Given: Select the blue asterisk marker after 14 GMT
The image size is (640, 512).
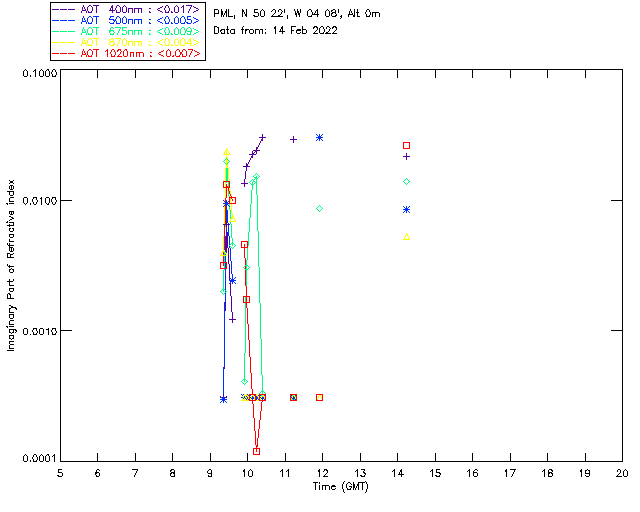Looking at the screenshot, I should pyautogui.click(x=407, y=210).
